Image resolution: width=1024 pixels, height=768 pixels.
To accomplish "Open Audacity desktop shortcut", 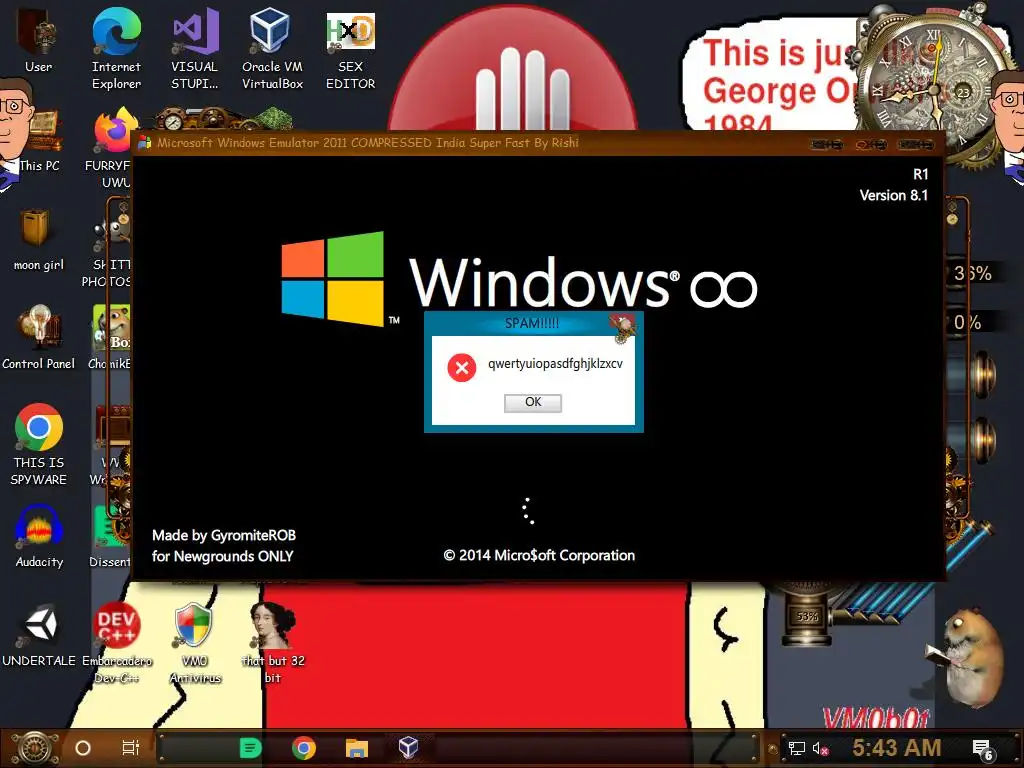I will pyautogui.click(x=39, y=536).
